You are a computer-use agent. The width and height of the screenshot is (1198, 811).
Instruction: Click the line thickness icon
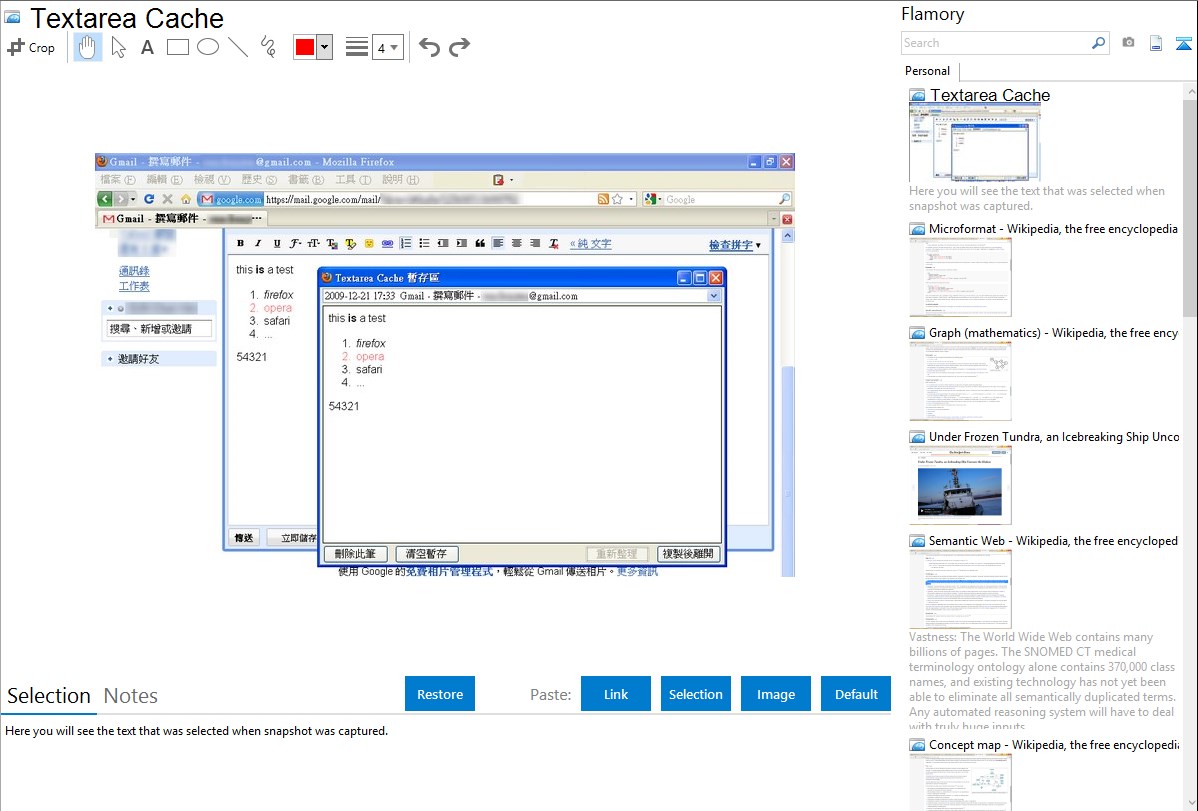point(357,47)
